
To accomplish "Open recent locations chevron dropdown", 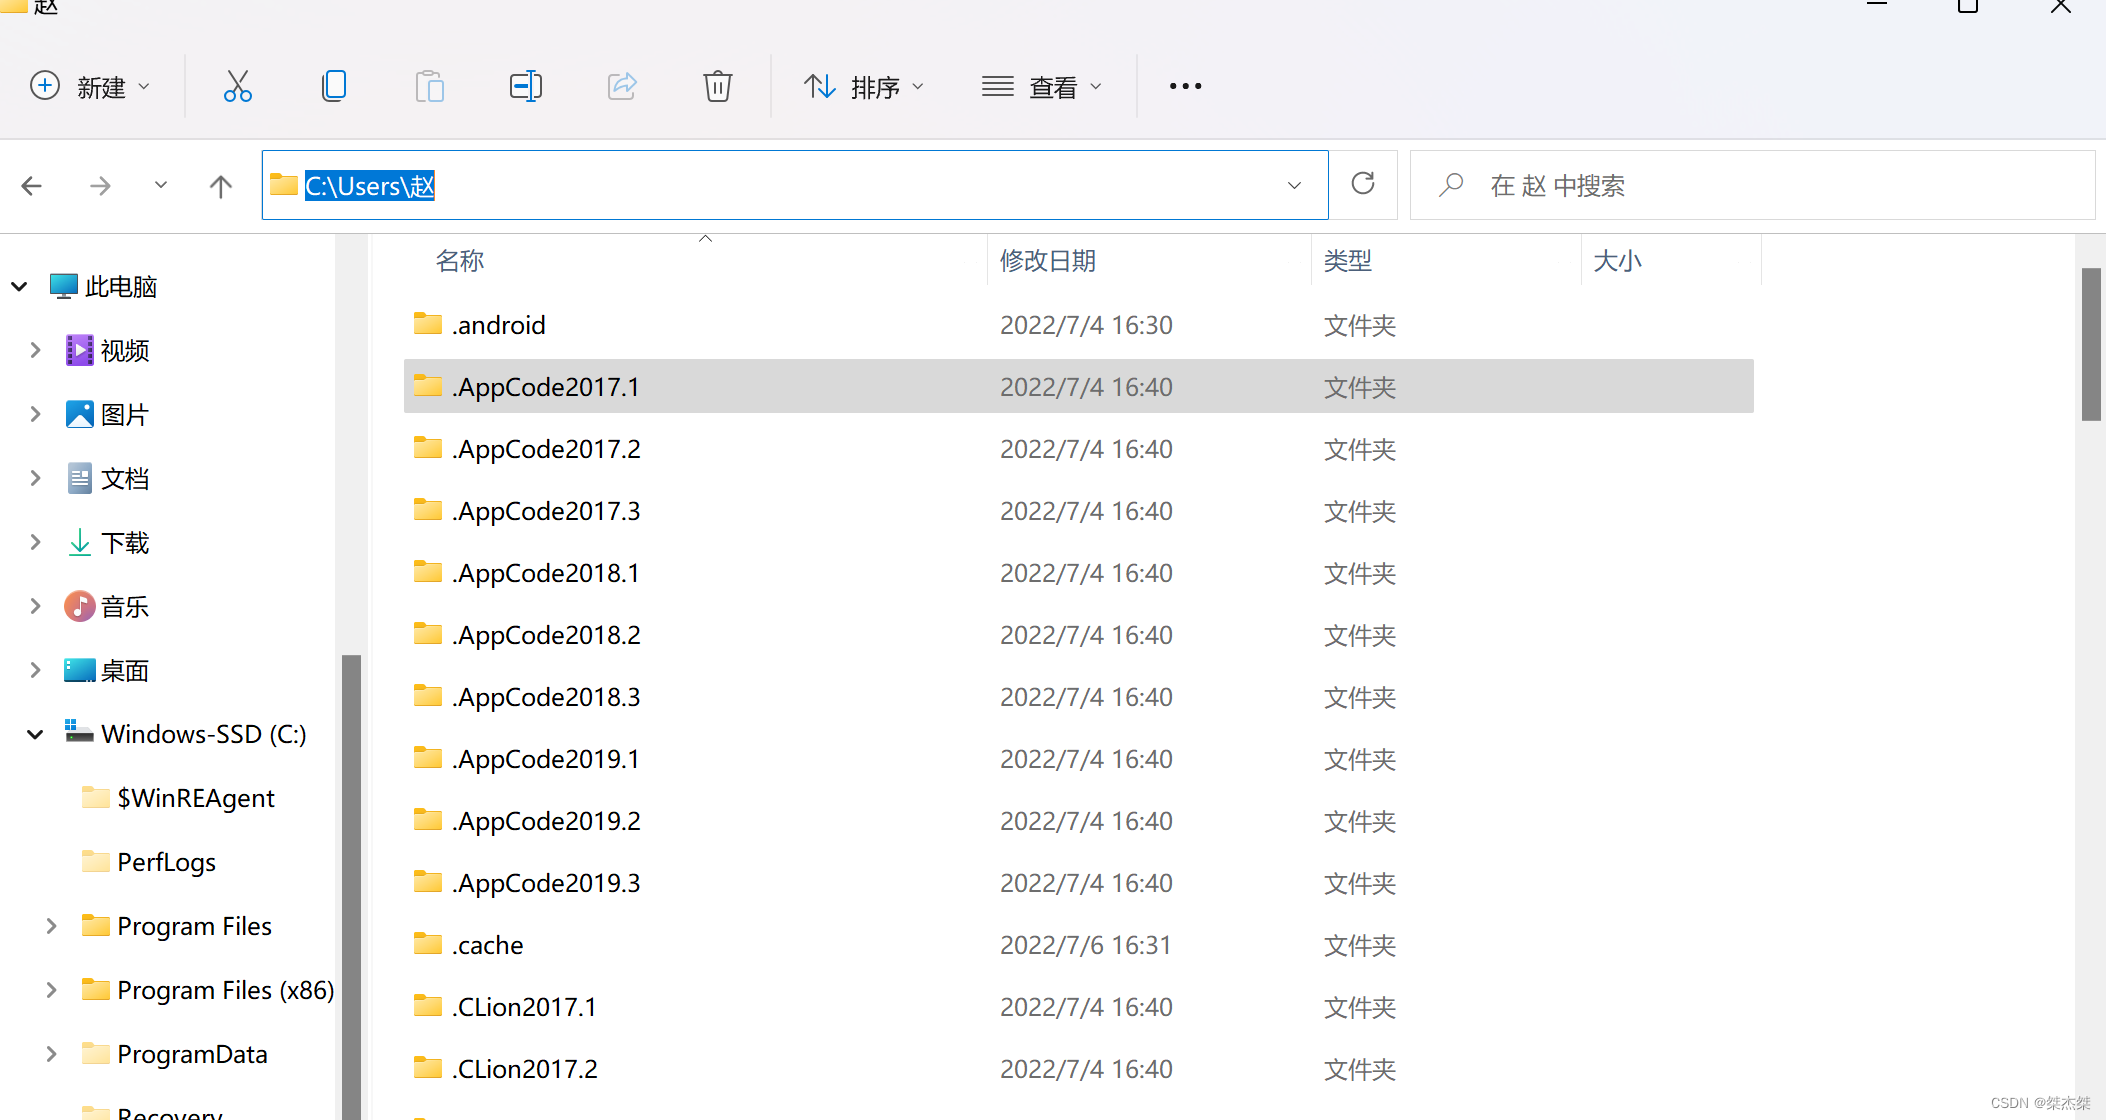I will coord(160,186).
